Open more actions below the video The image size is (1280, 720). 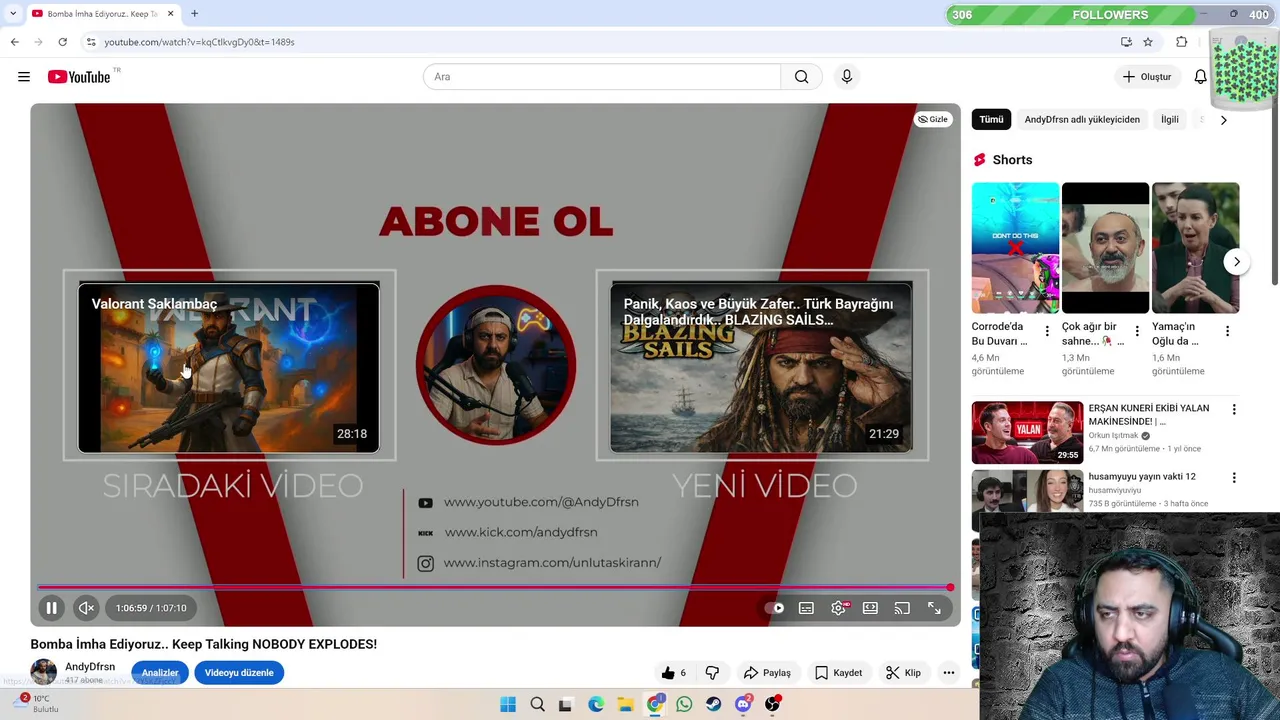point(949,673)
